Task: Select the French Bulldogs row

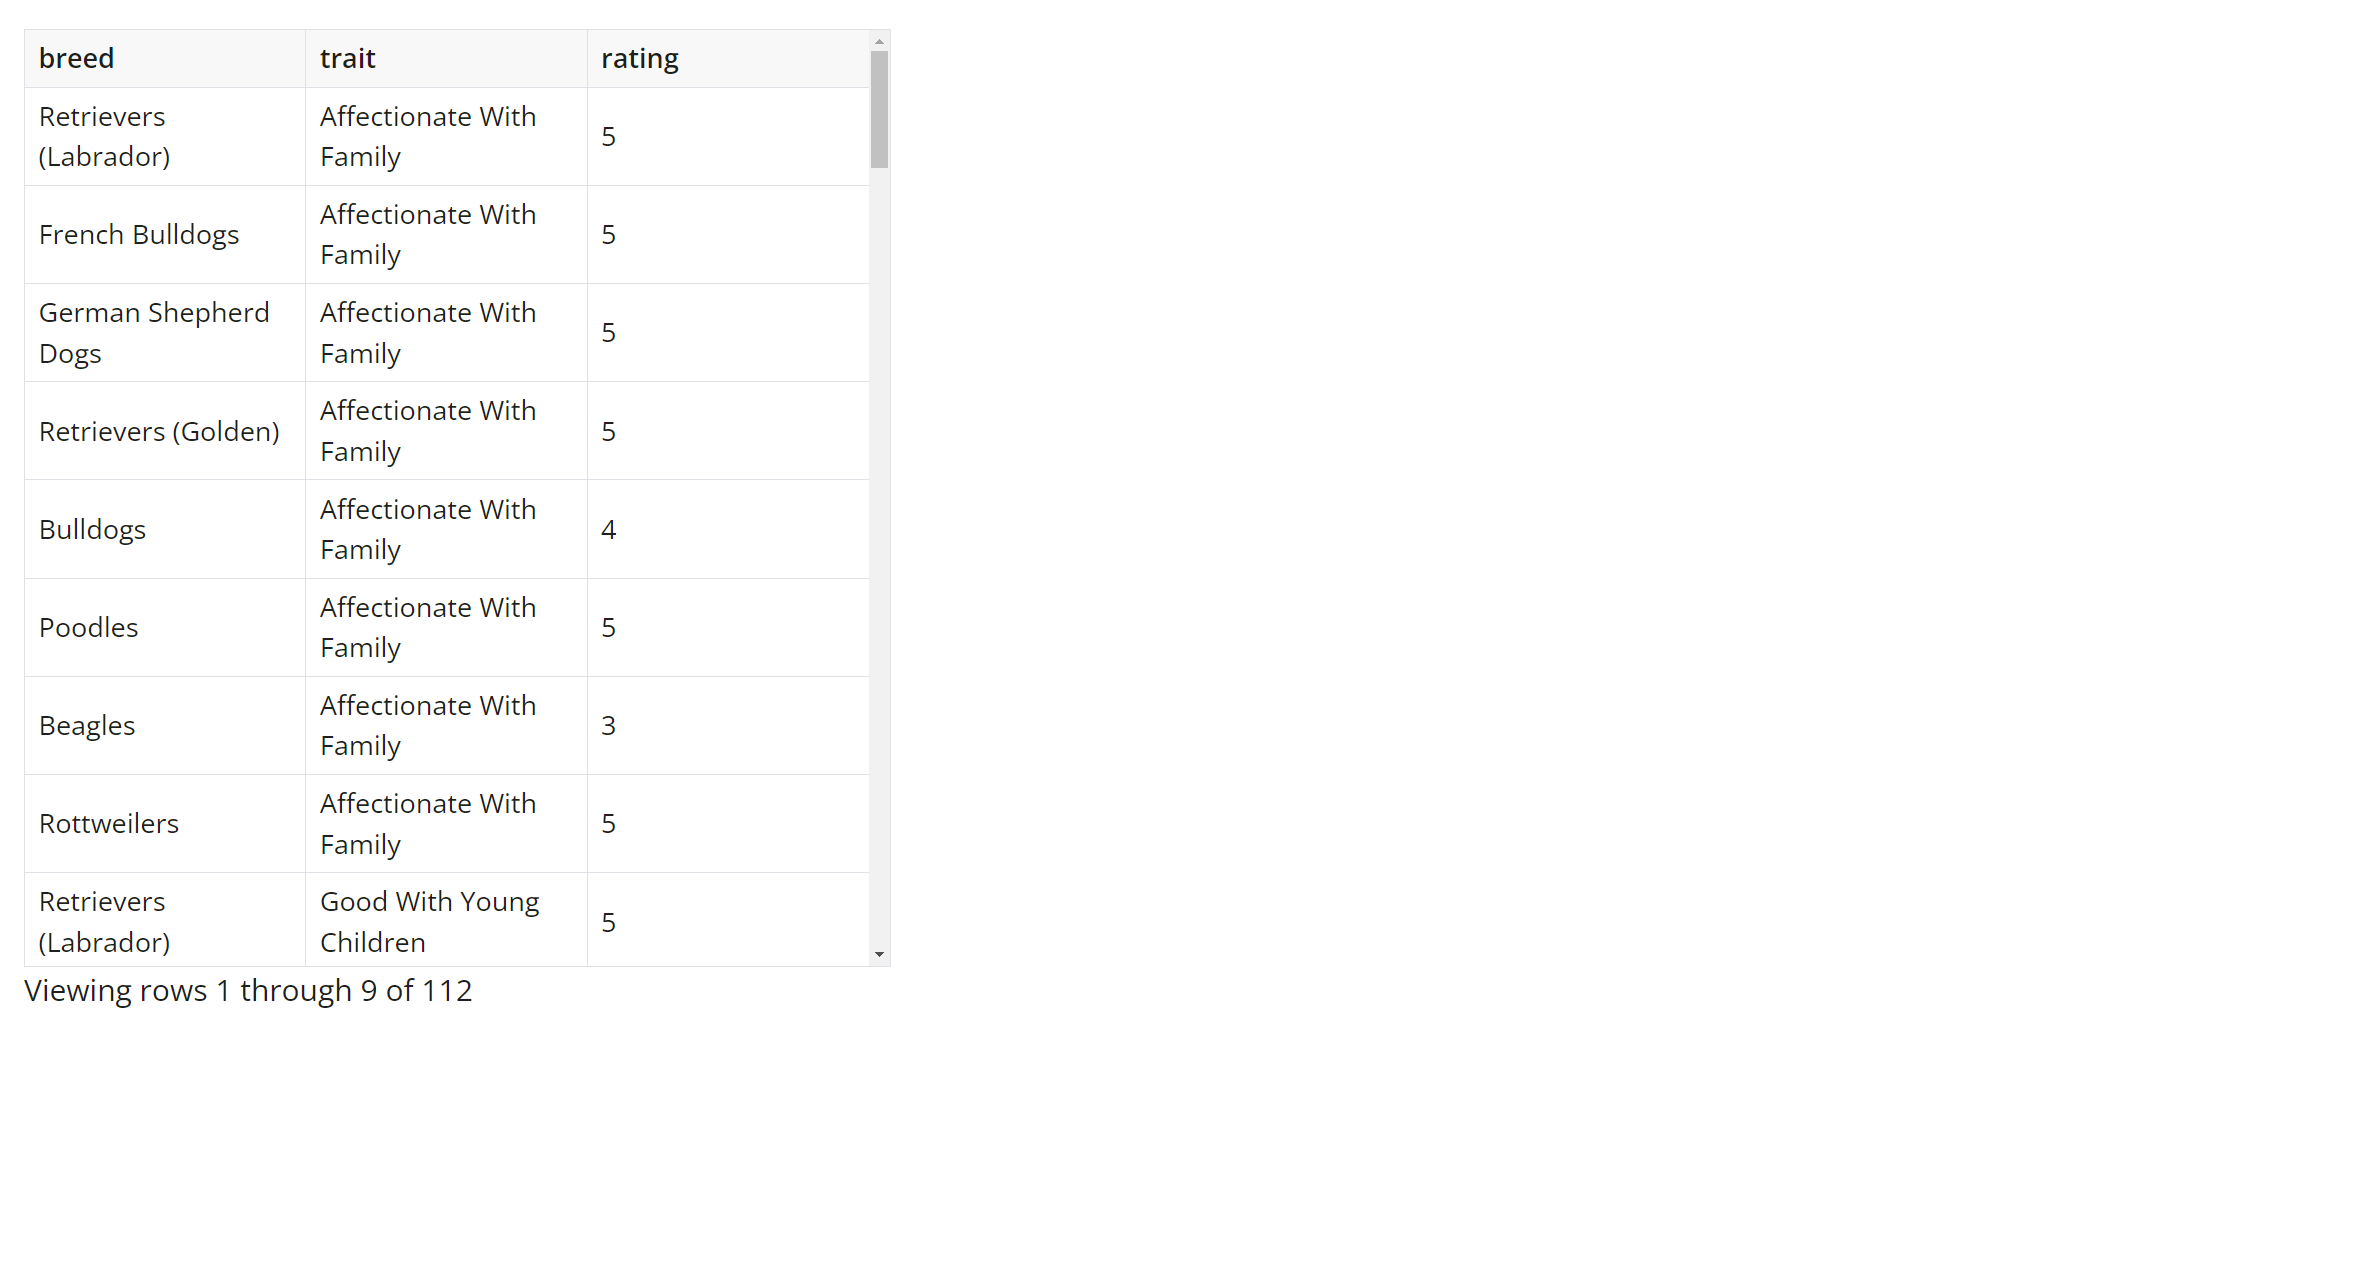Action: [163, 234]
